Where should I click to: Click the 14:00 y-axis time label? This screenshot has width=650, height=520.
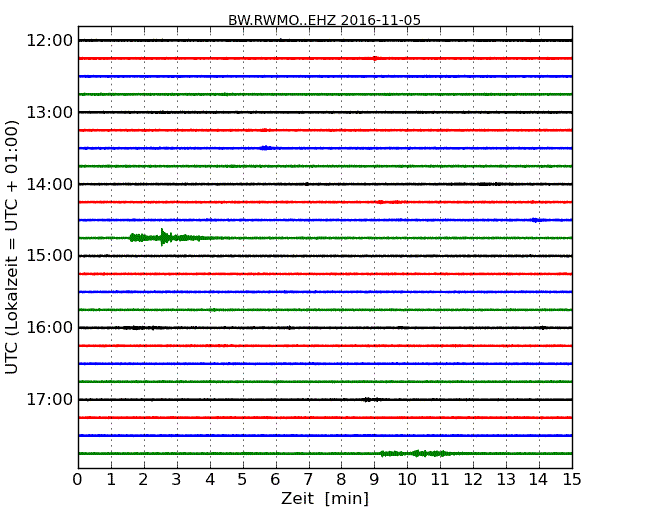(x=49, y=184)
